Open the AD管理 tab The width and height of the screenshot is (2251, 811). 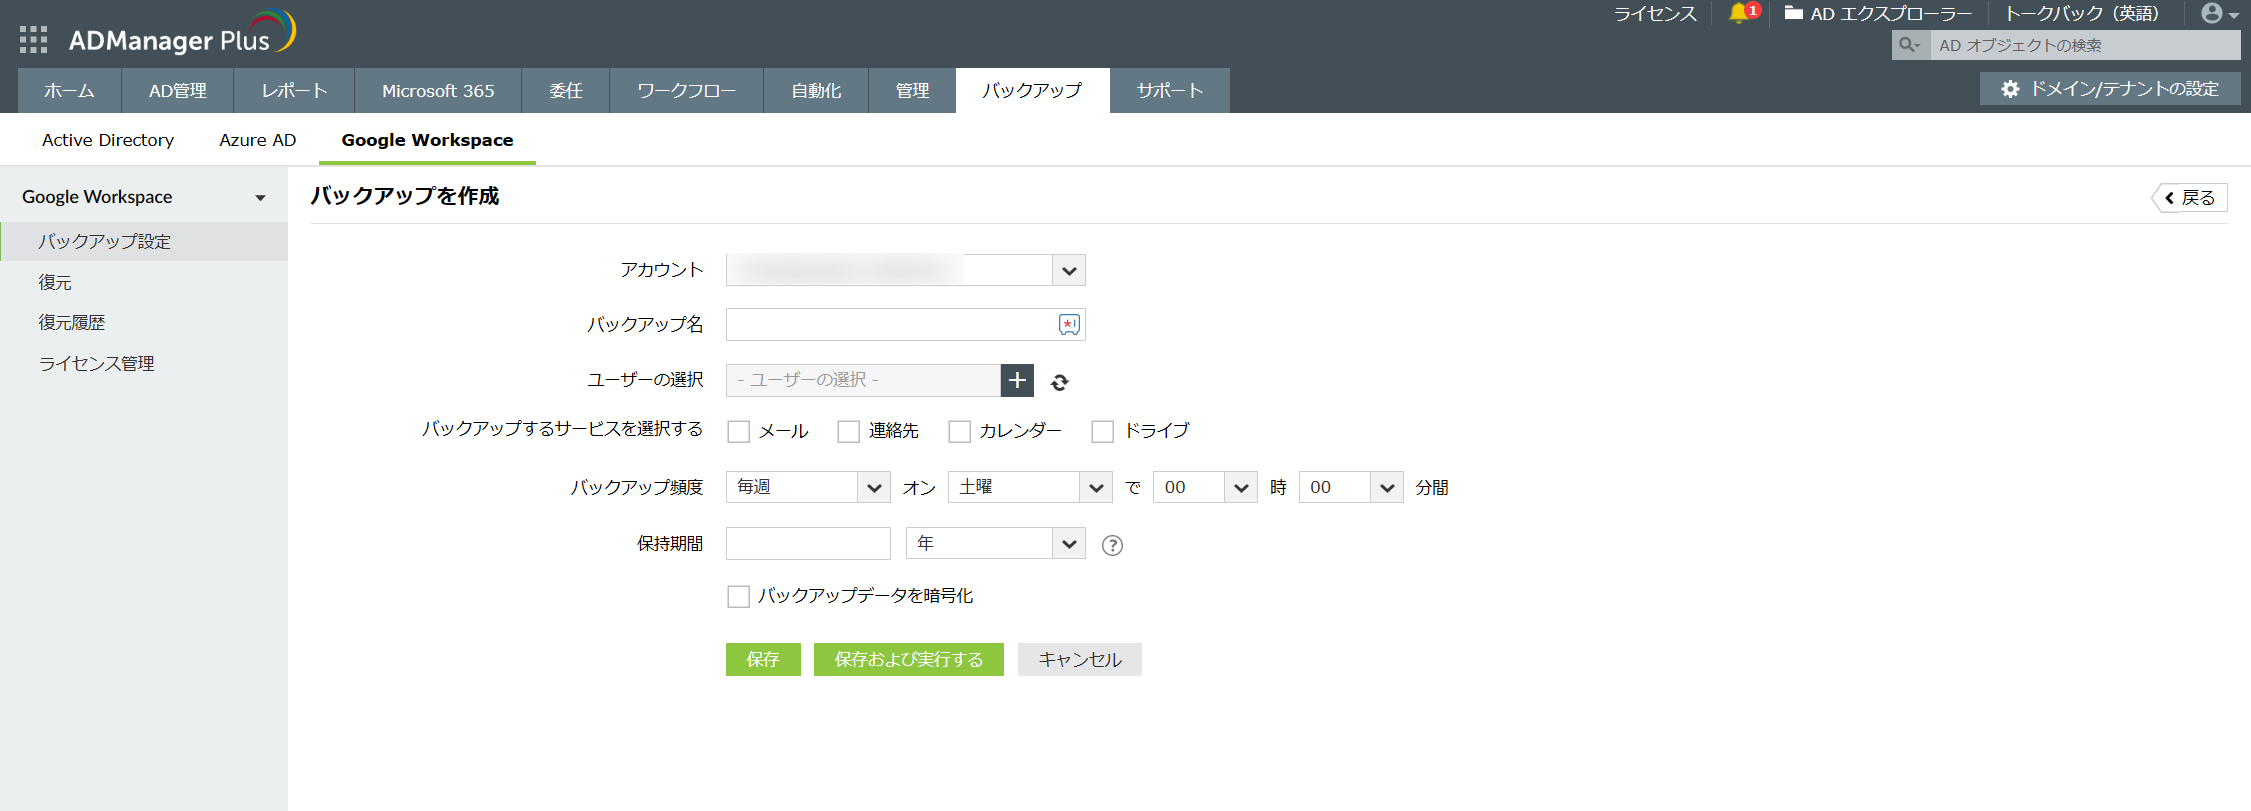177,90
